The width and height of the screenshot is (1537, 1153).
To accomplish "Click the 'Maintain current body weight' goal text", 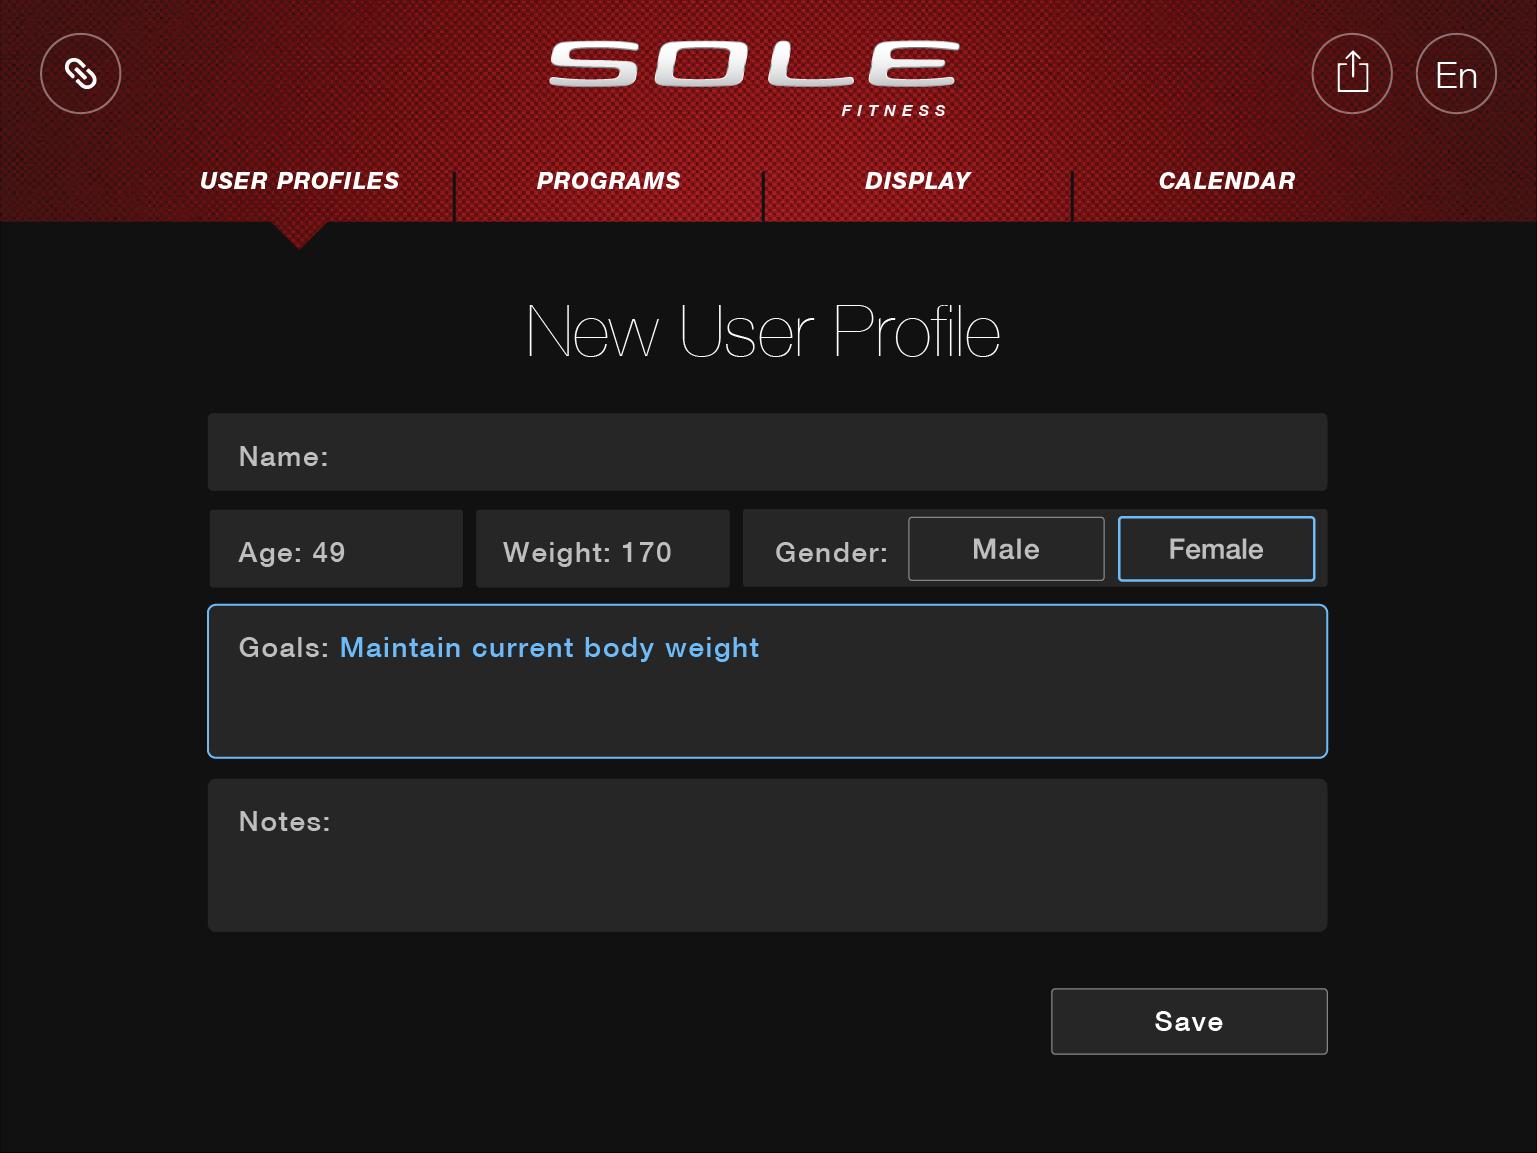I will (549, 648).
